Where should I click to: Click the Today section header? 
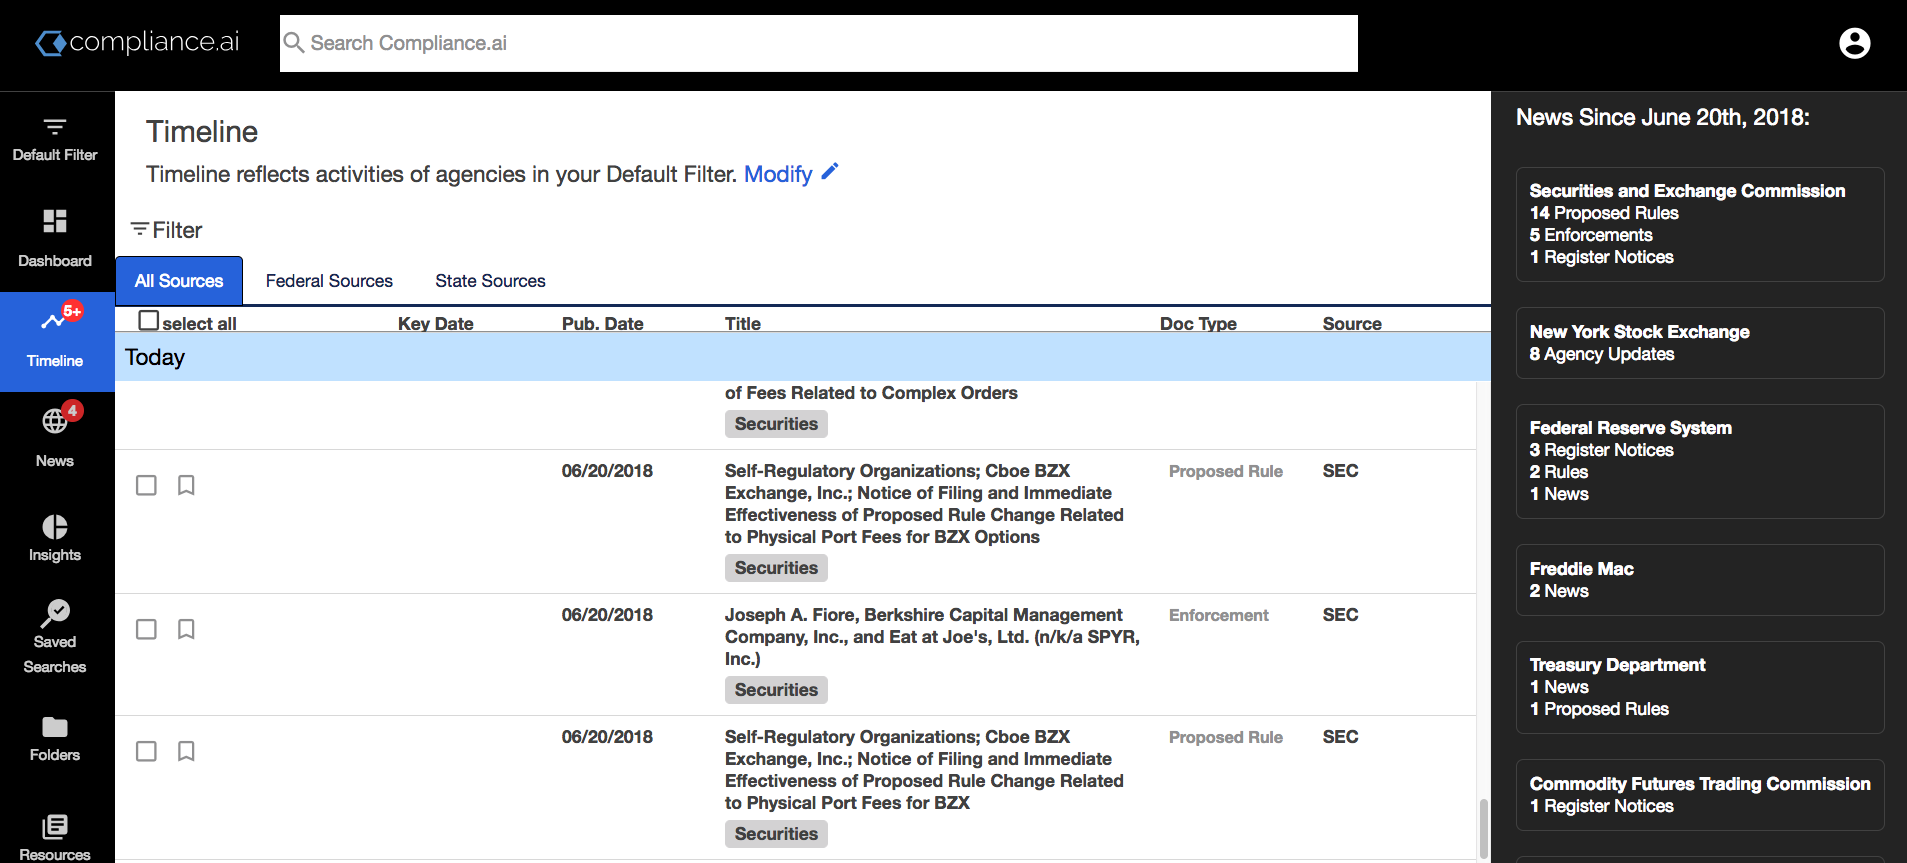tap(803, 357)
